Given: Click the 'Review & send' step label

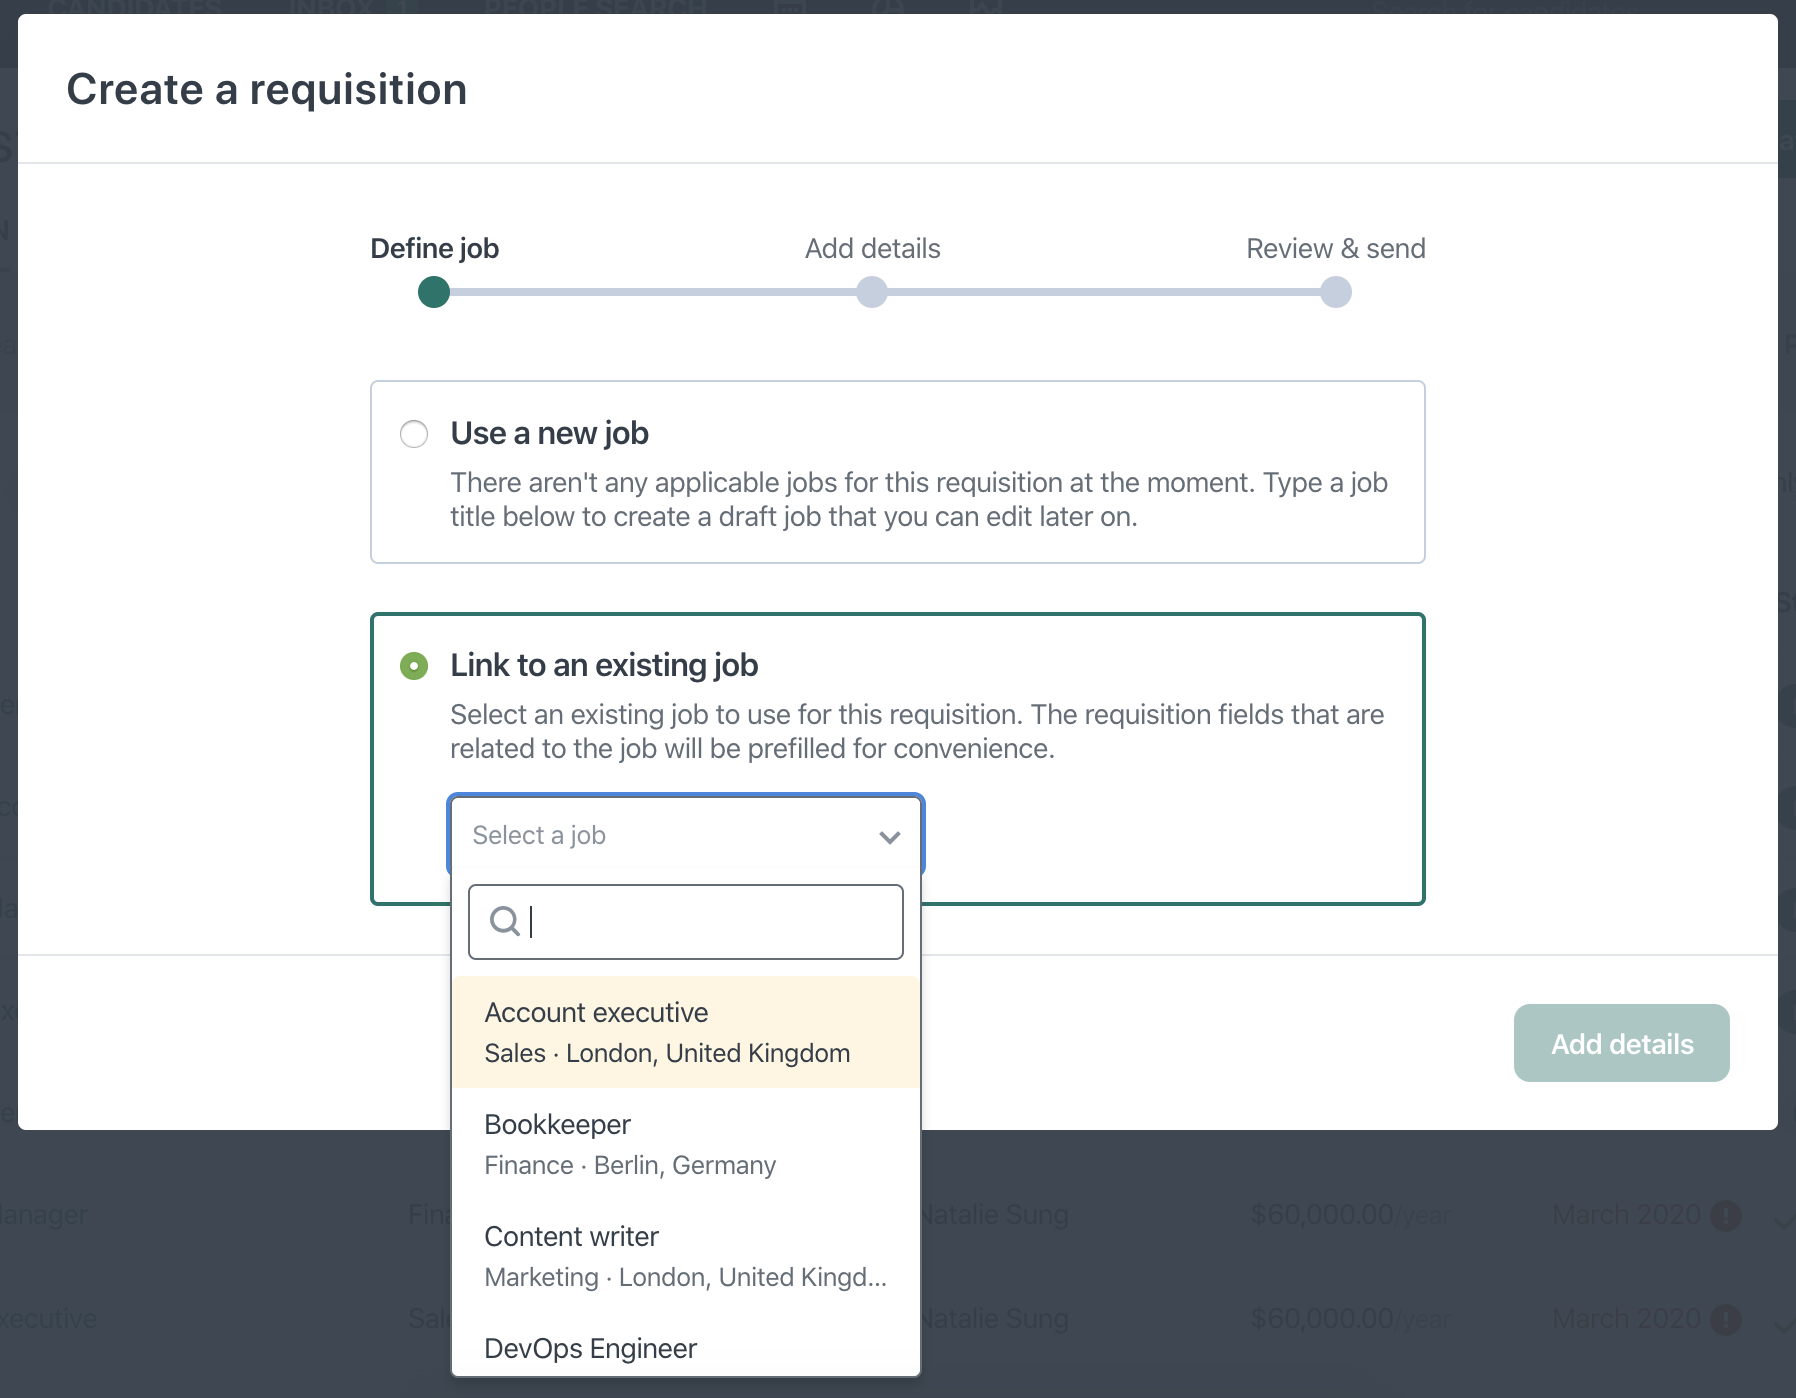Looking at the screenshot, I should point(1336,248).
